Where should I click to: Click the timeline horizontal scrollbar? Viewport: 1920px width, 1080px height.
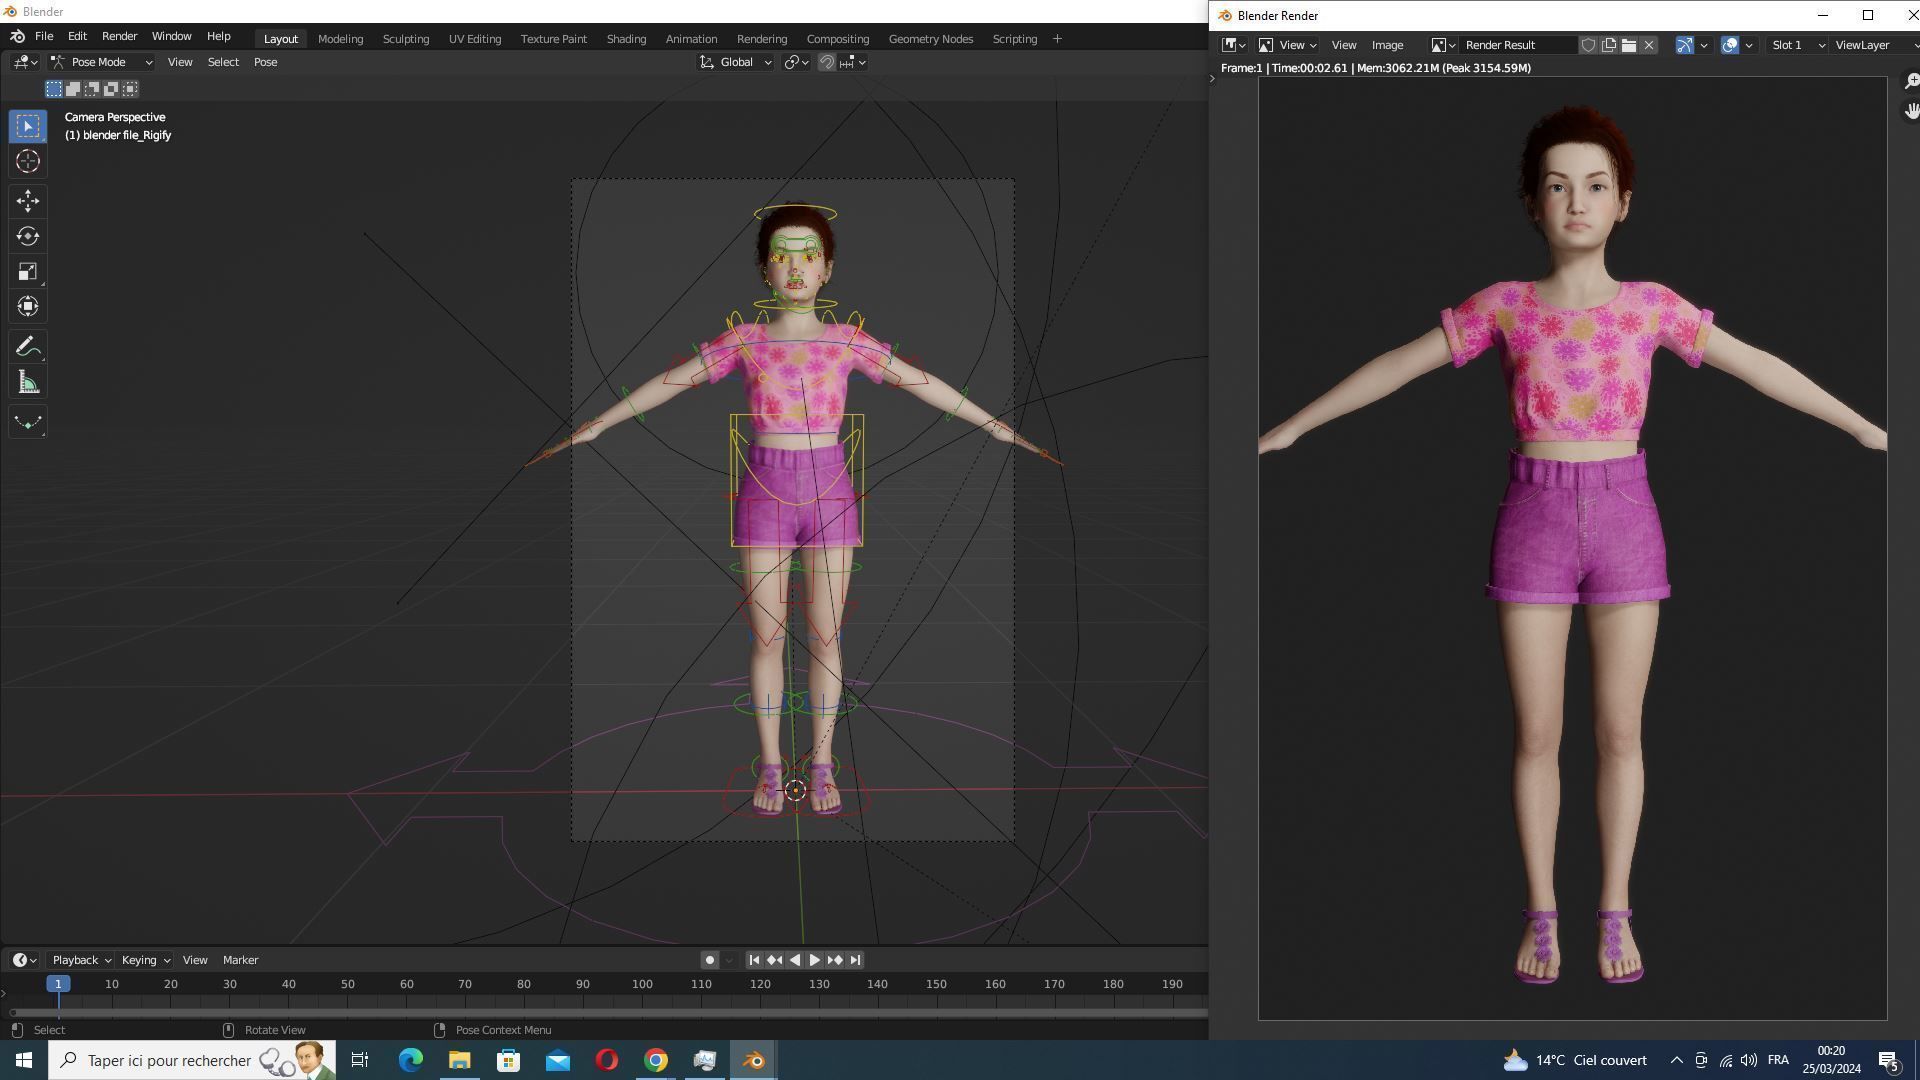pyautogui.click(x=607, y=1012)
